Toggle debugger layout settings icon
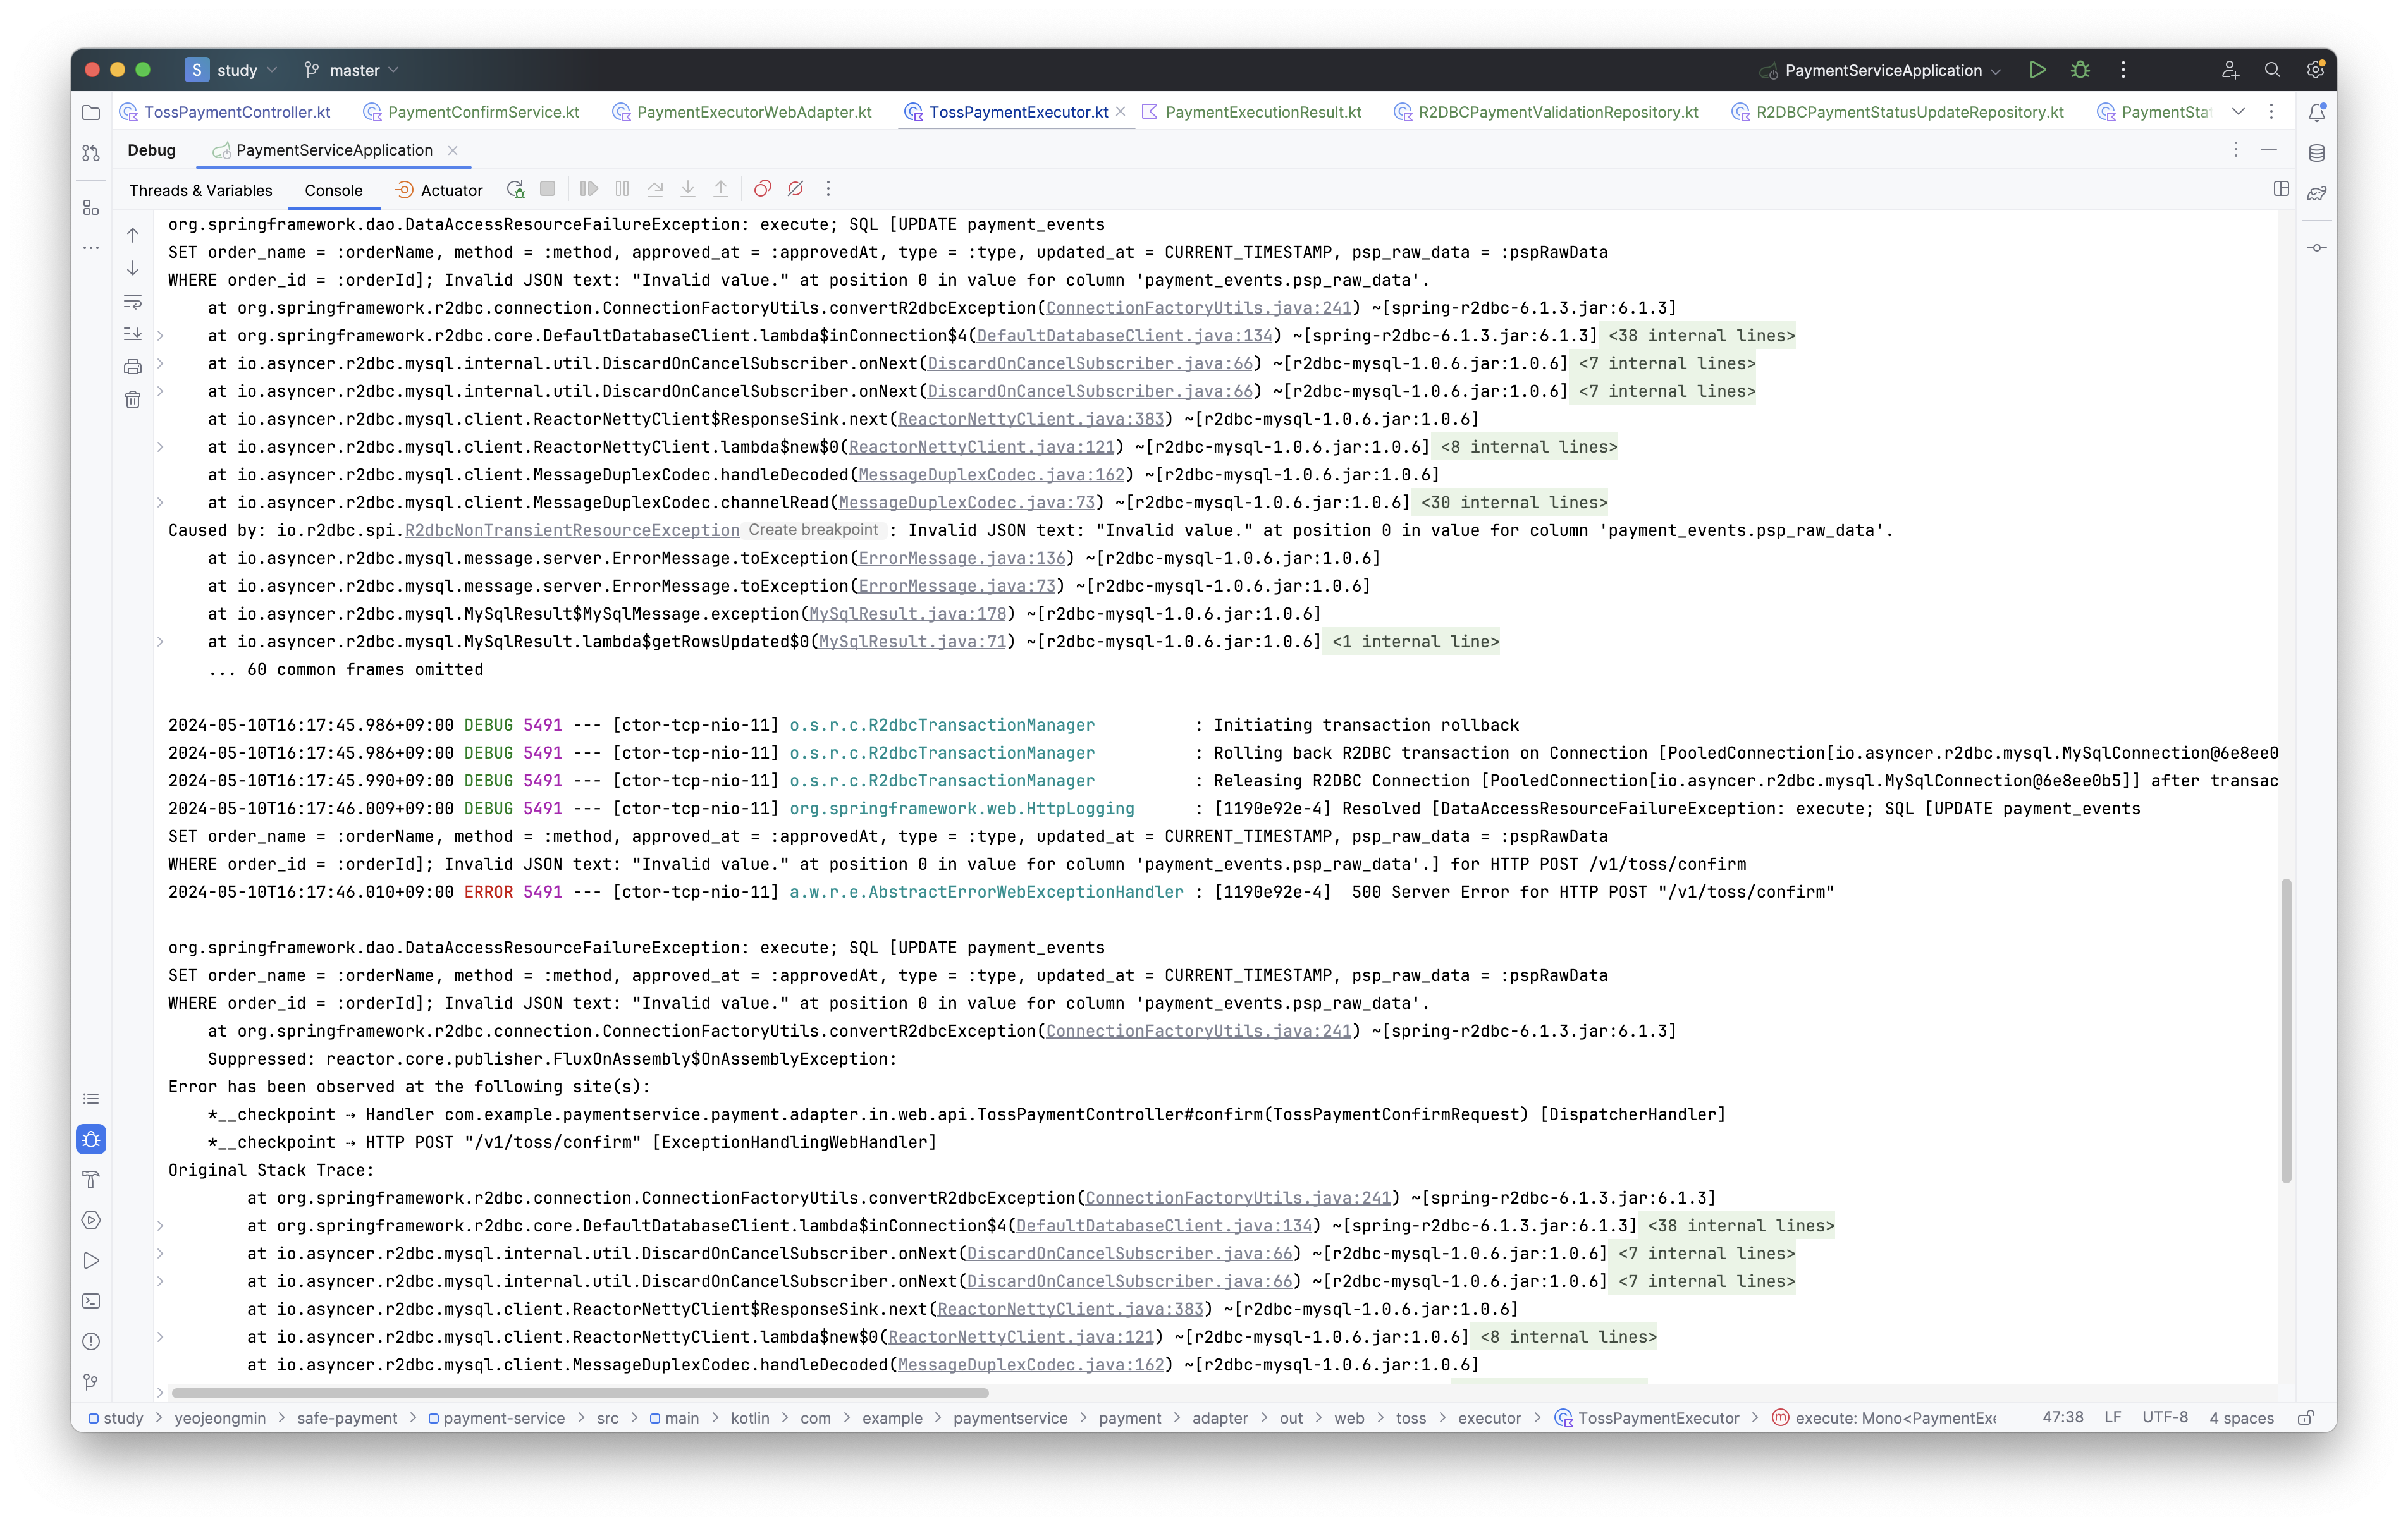 [2281, 189]
